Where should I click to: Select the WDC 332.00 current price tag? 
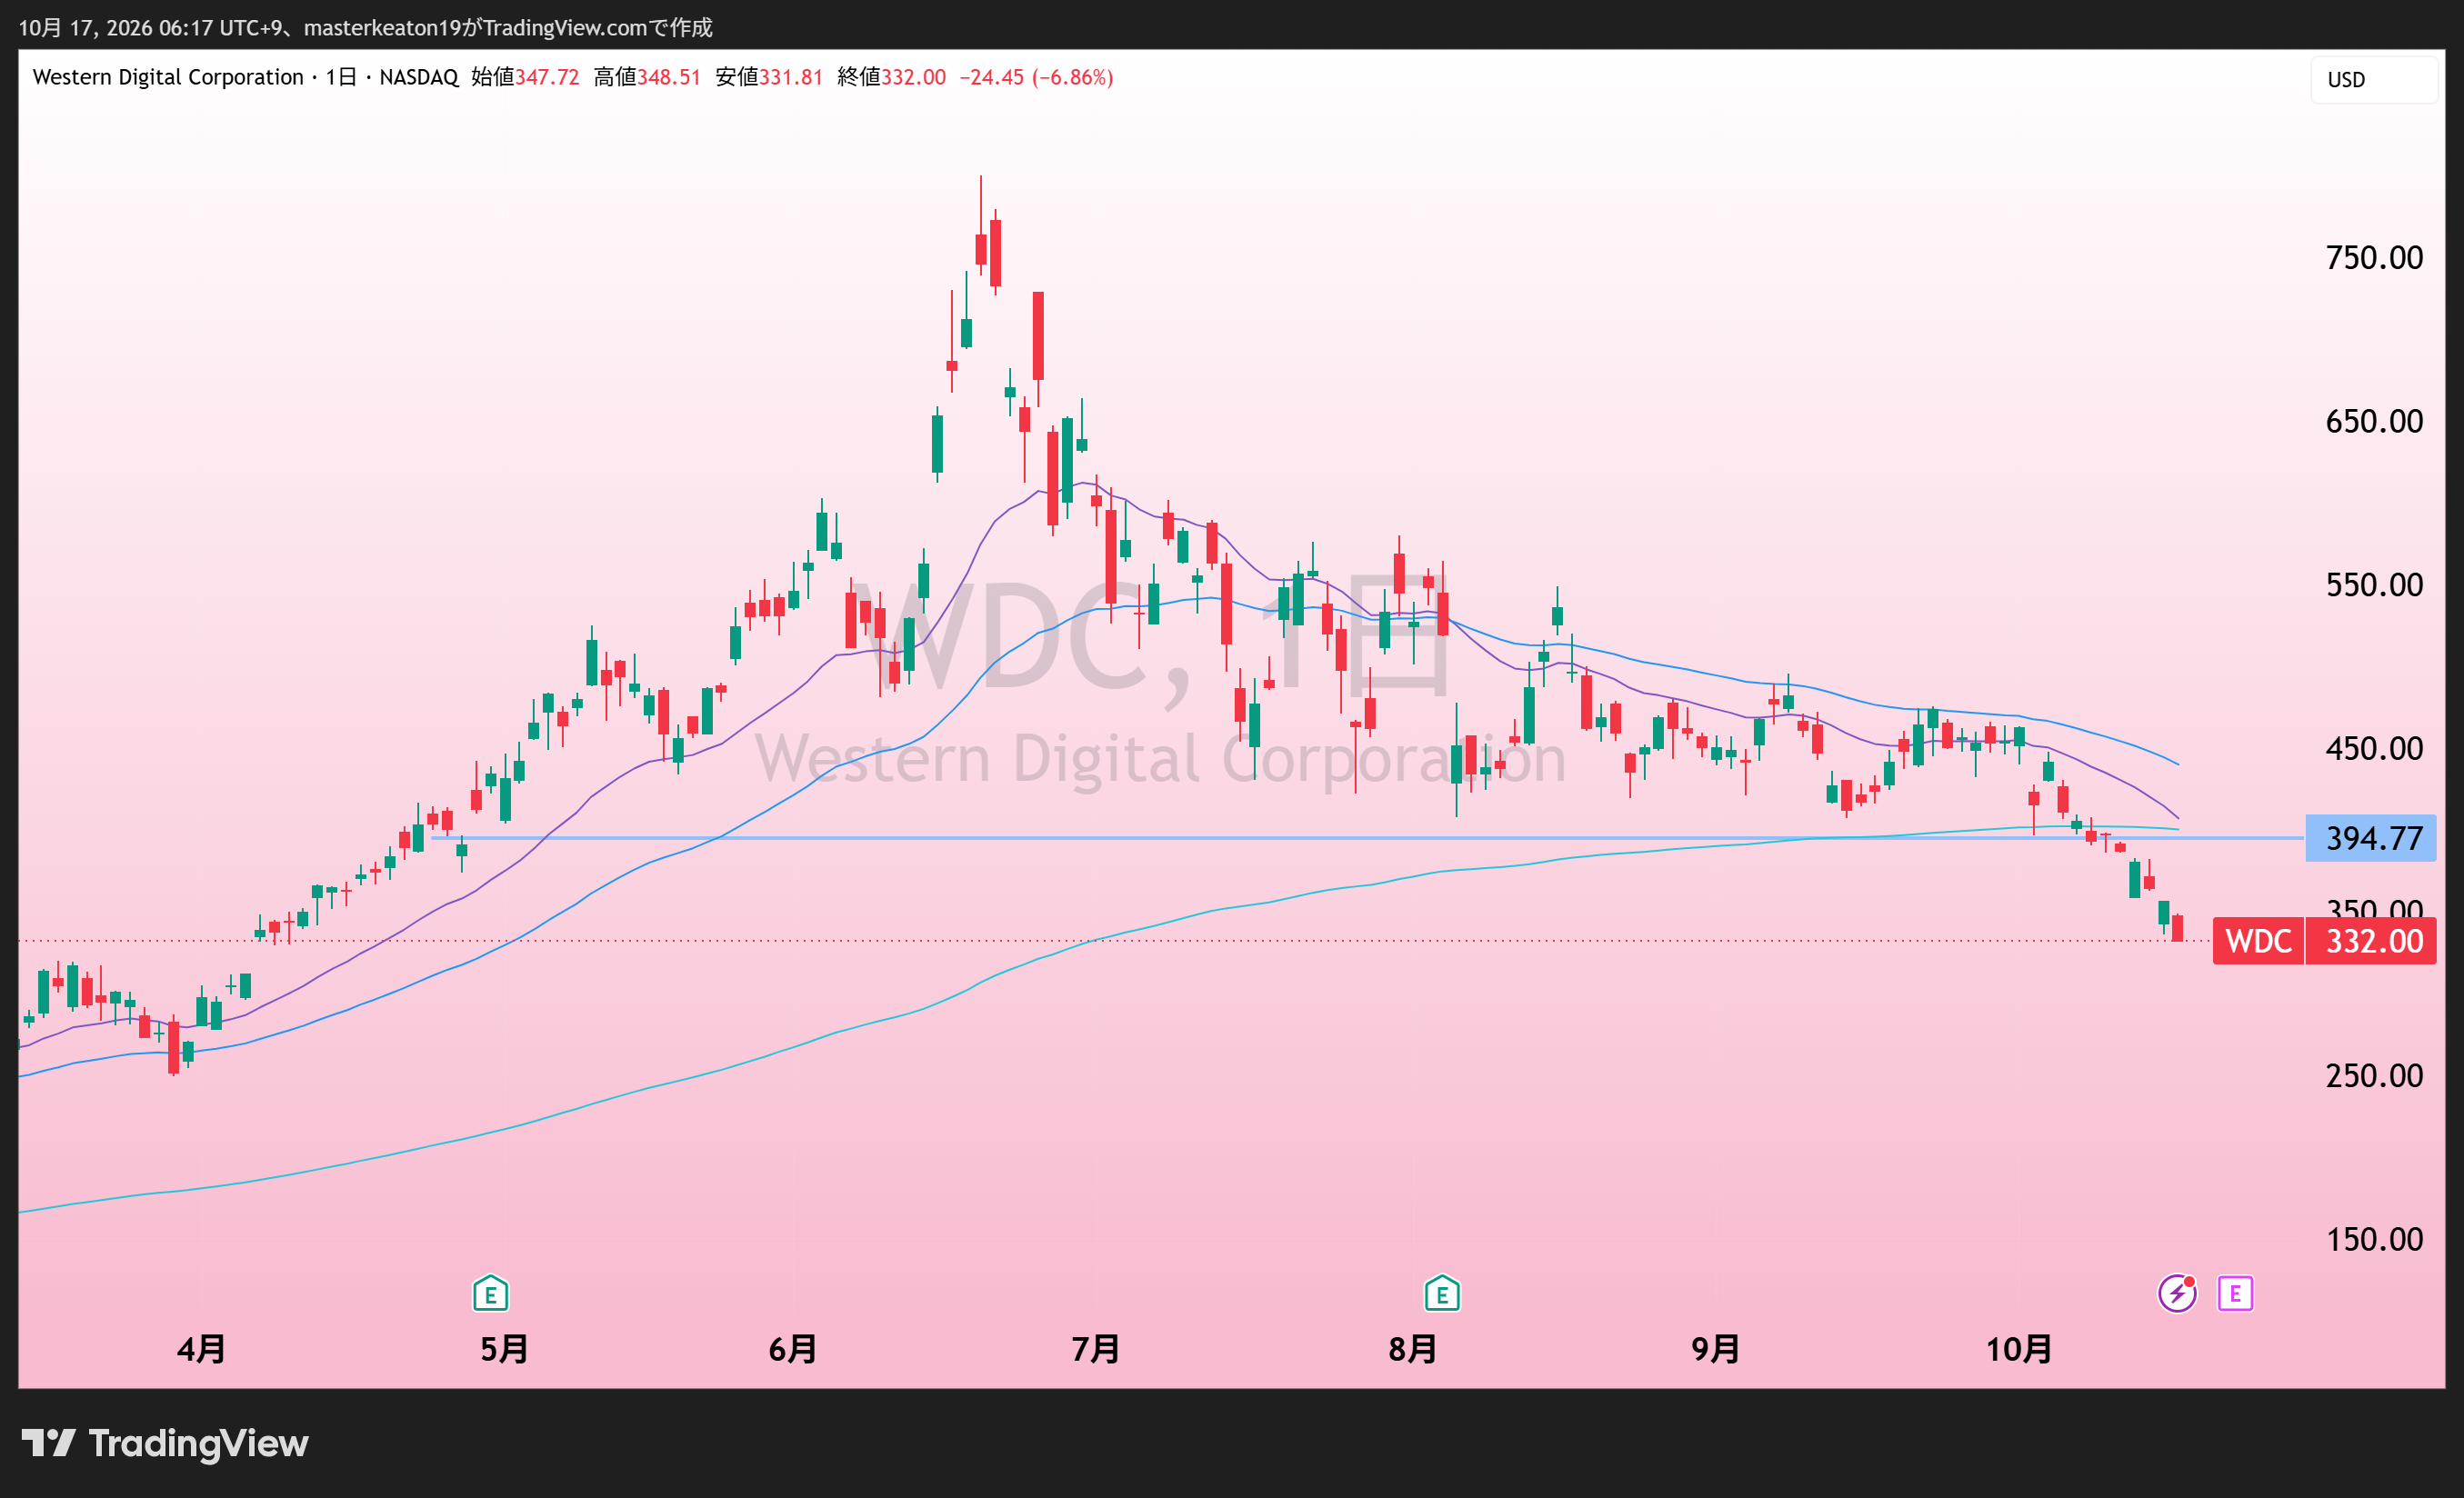2325,941
